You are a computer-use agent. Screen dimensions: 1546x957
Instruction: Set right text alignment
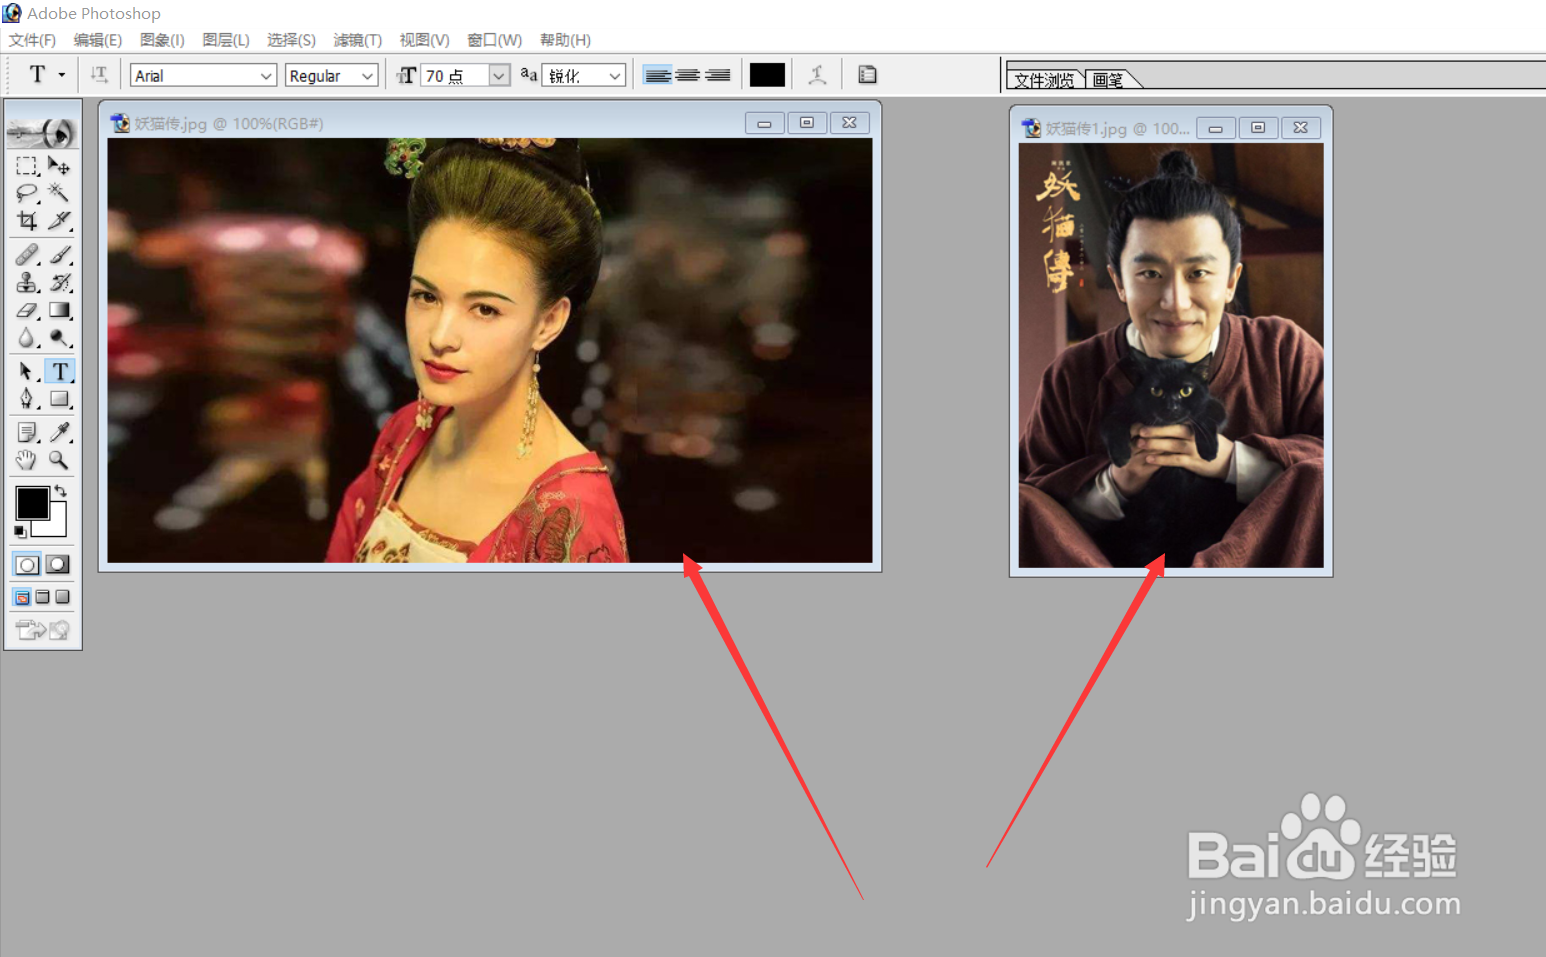point(717,75)
